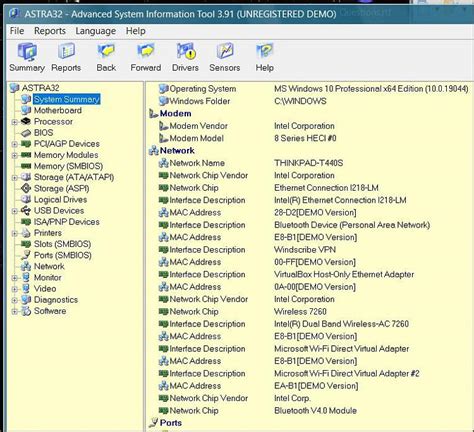
Task: Click the Bluetooth V4.0 Module value
Action: [x=315, y=411]
